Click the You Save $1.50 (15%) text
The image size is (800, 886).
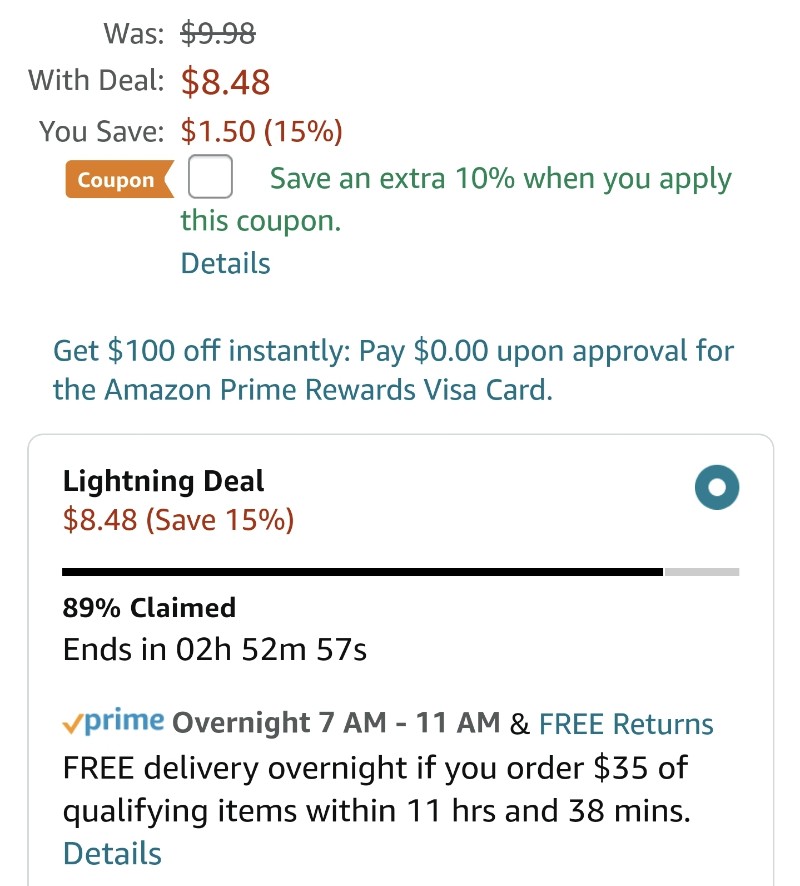tap(262, 131)
